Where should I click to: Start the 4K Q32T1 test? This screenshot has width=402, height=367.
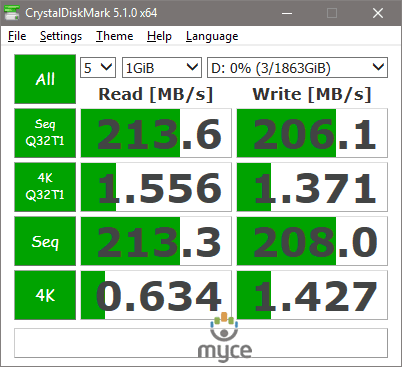45,187
